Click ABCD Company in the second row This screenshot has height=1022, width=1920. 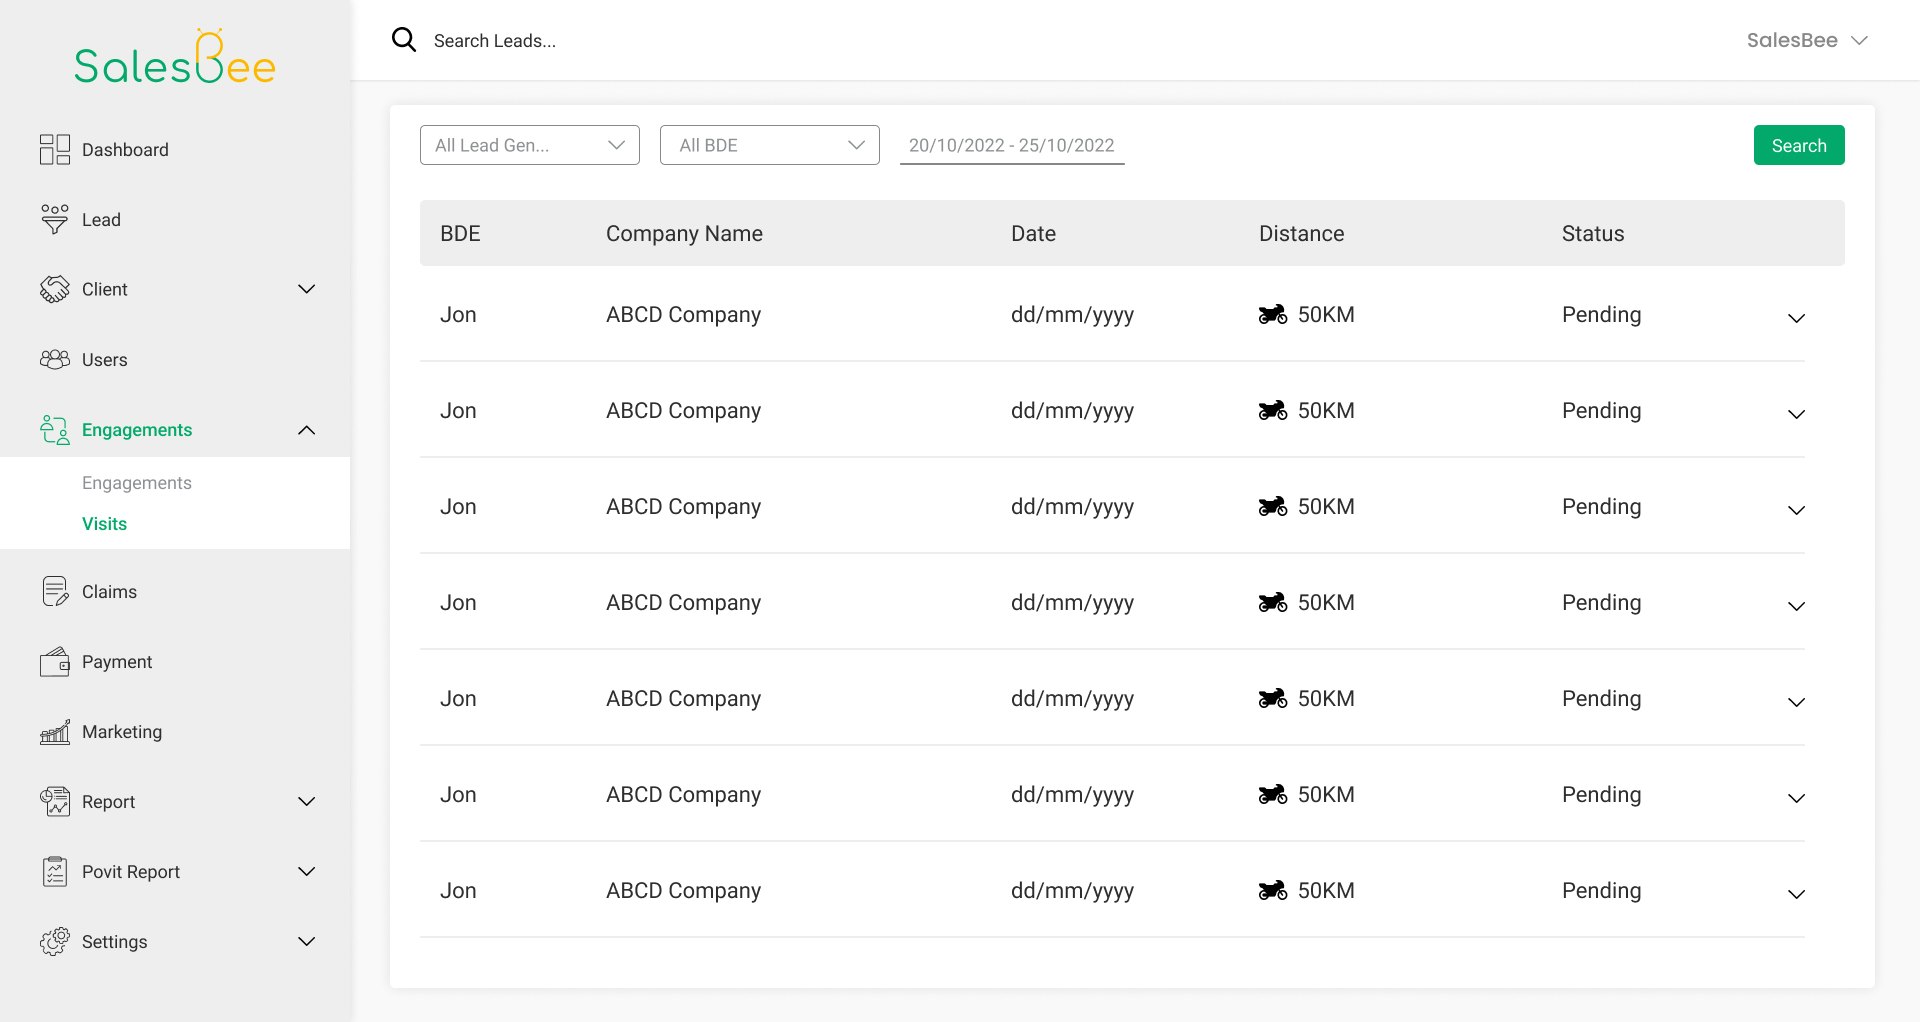coord(683,411)
